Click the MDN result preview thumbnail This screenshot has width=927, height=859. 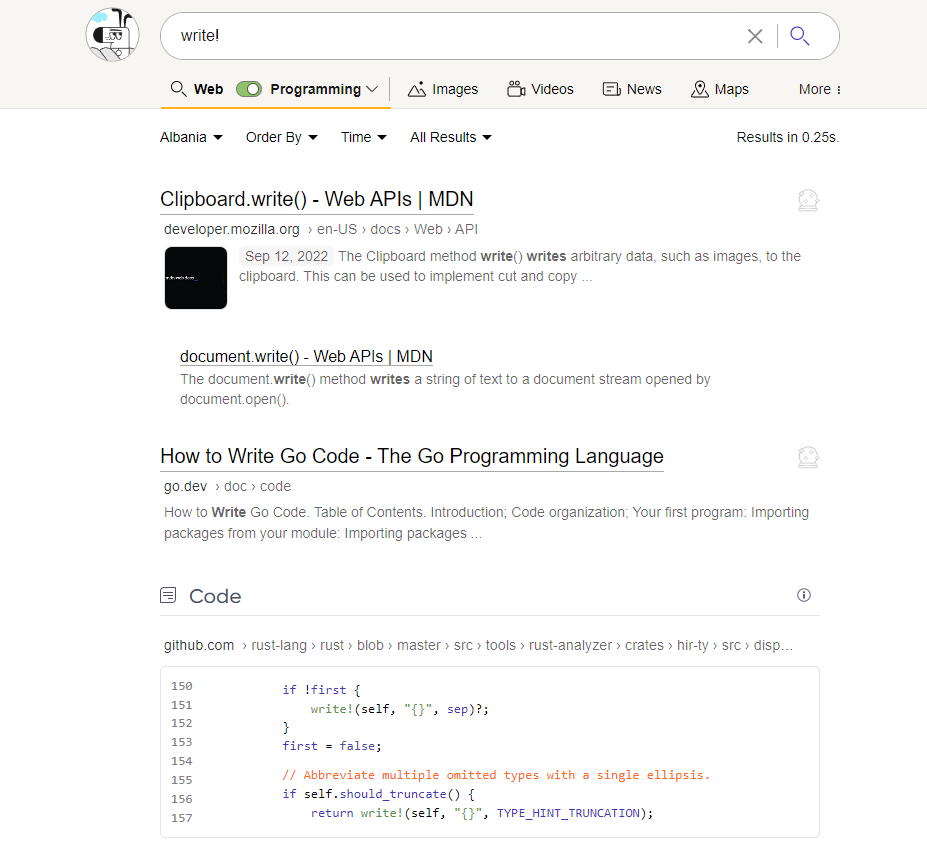tap(195, 277)
